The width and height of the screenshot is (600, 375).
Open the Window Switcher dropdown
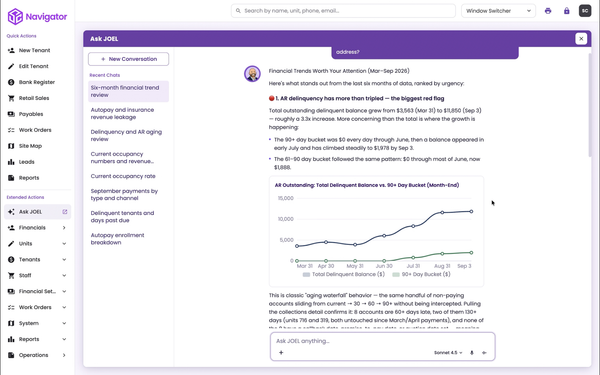point(498,11)
